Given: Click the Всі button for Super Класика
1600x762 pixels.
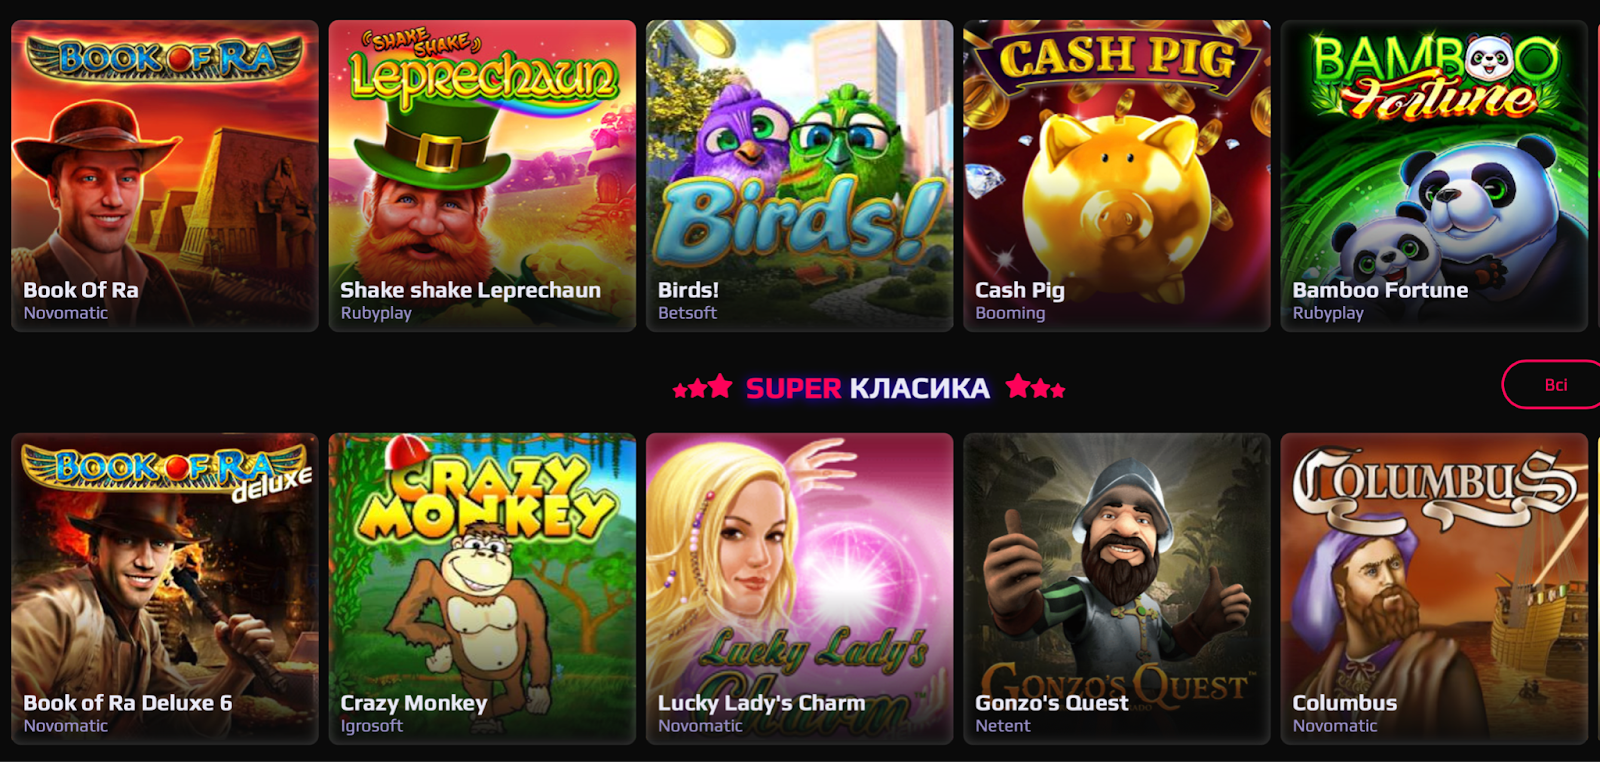Looking at the screenshot, I should (1552, 385).
